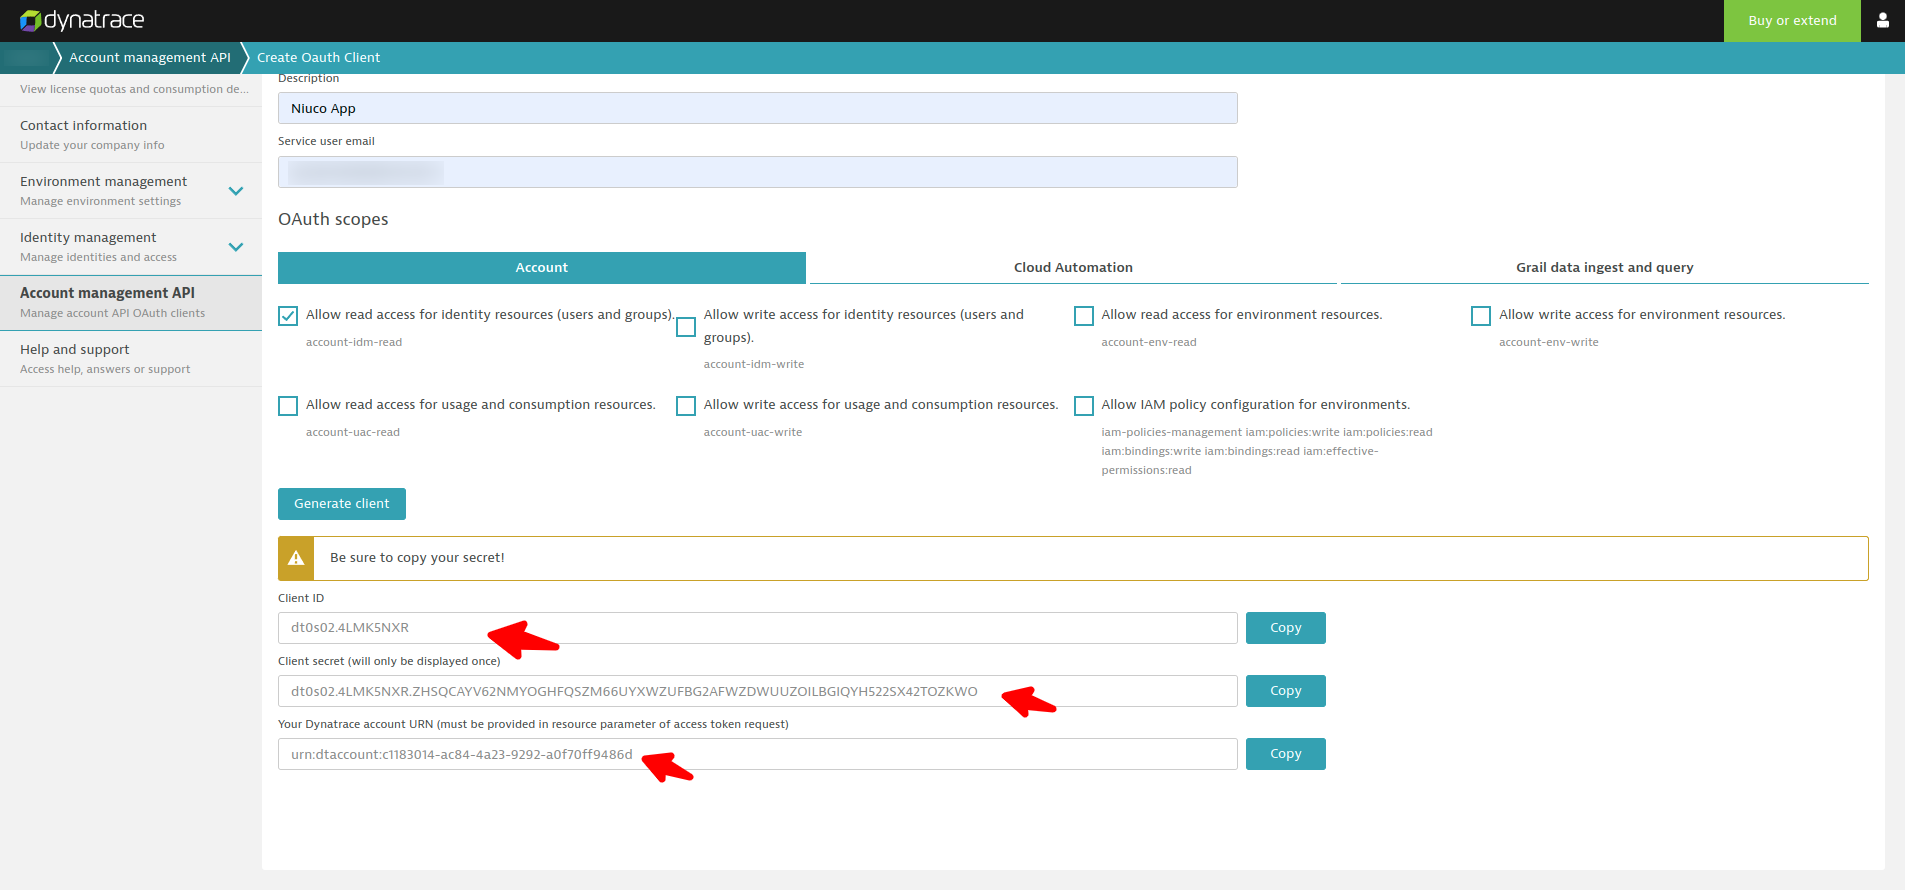Click the 'account-env-write' scope text
Screen dimensions: 1905x890
(1549, 343)
